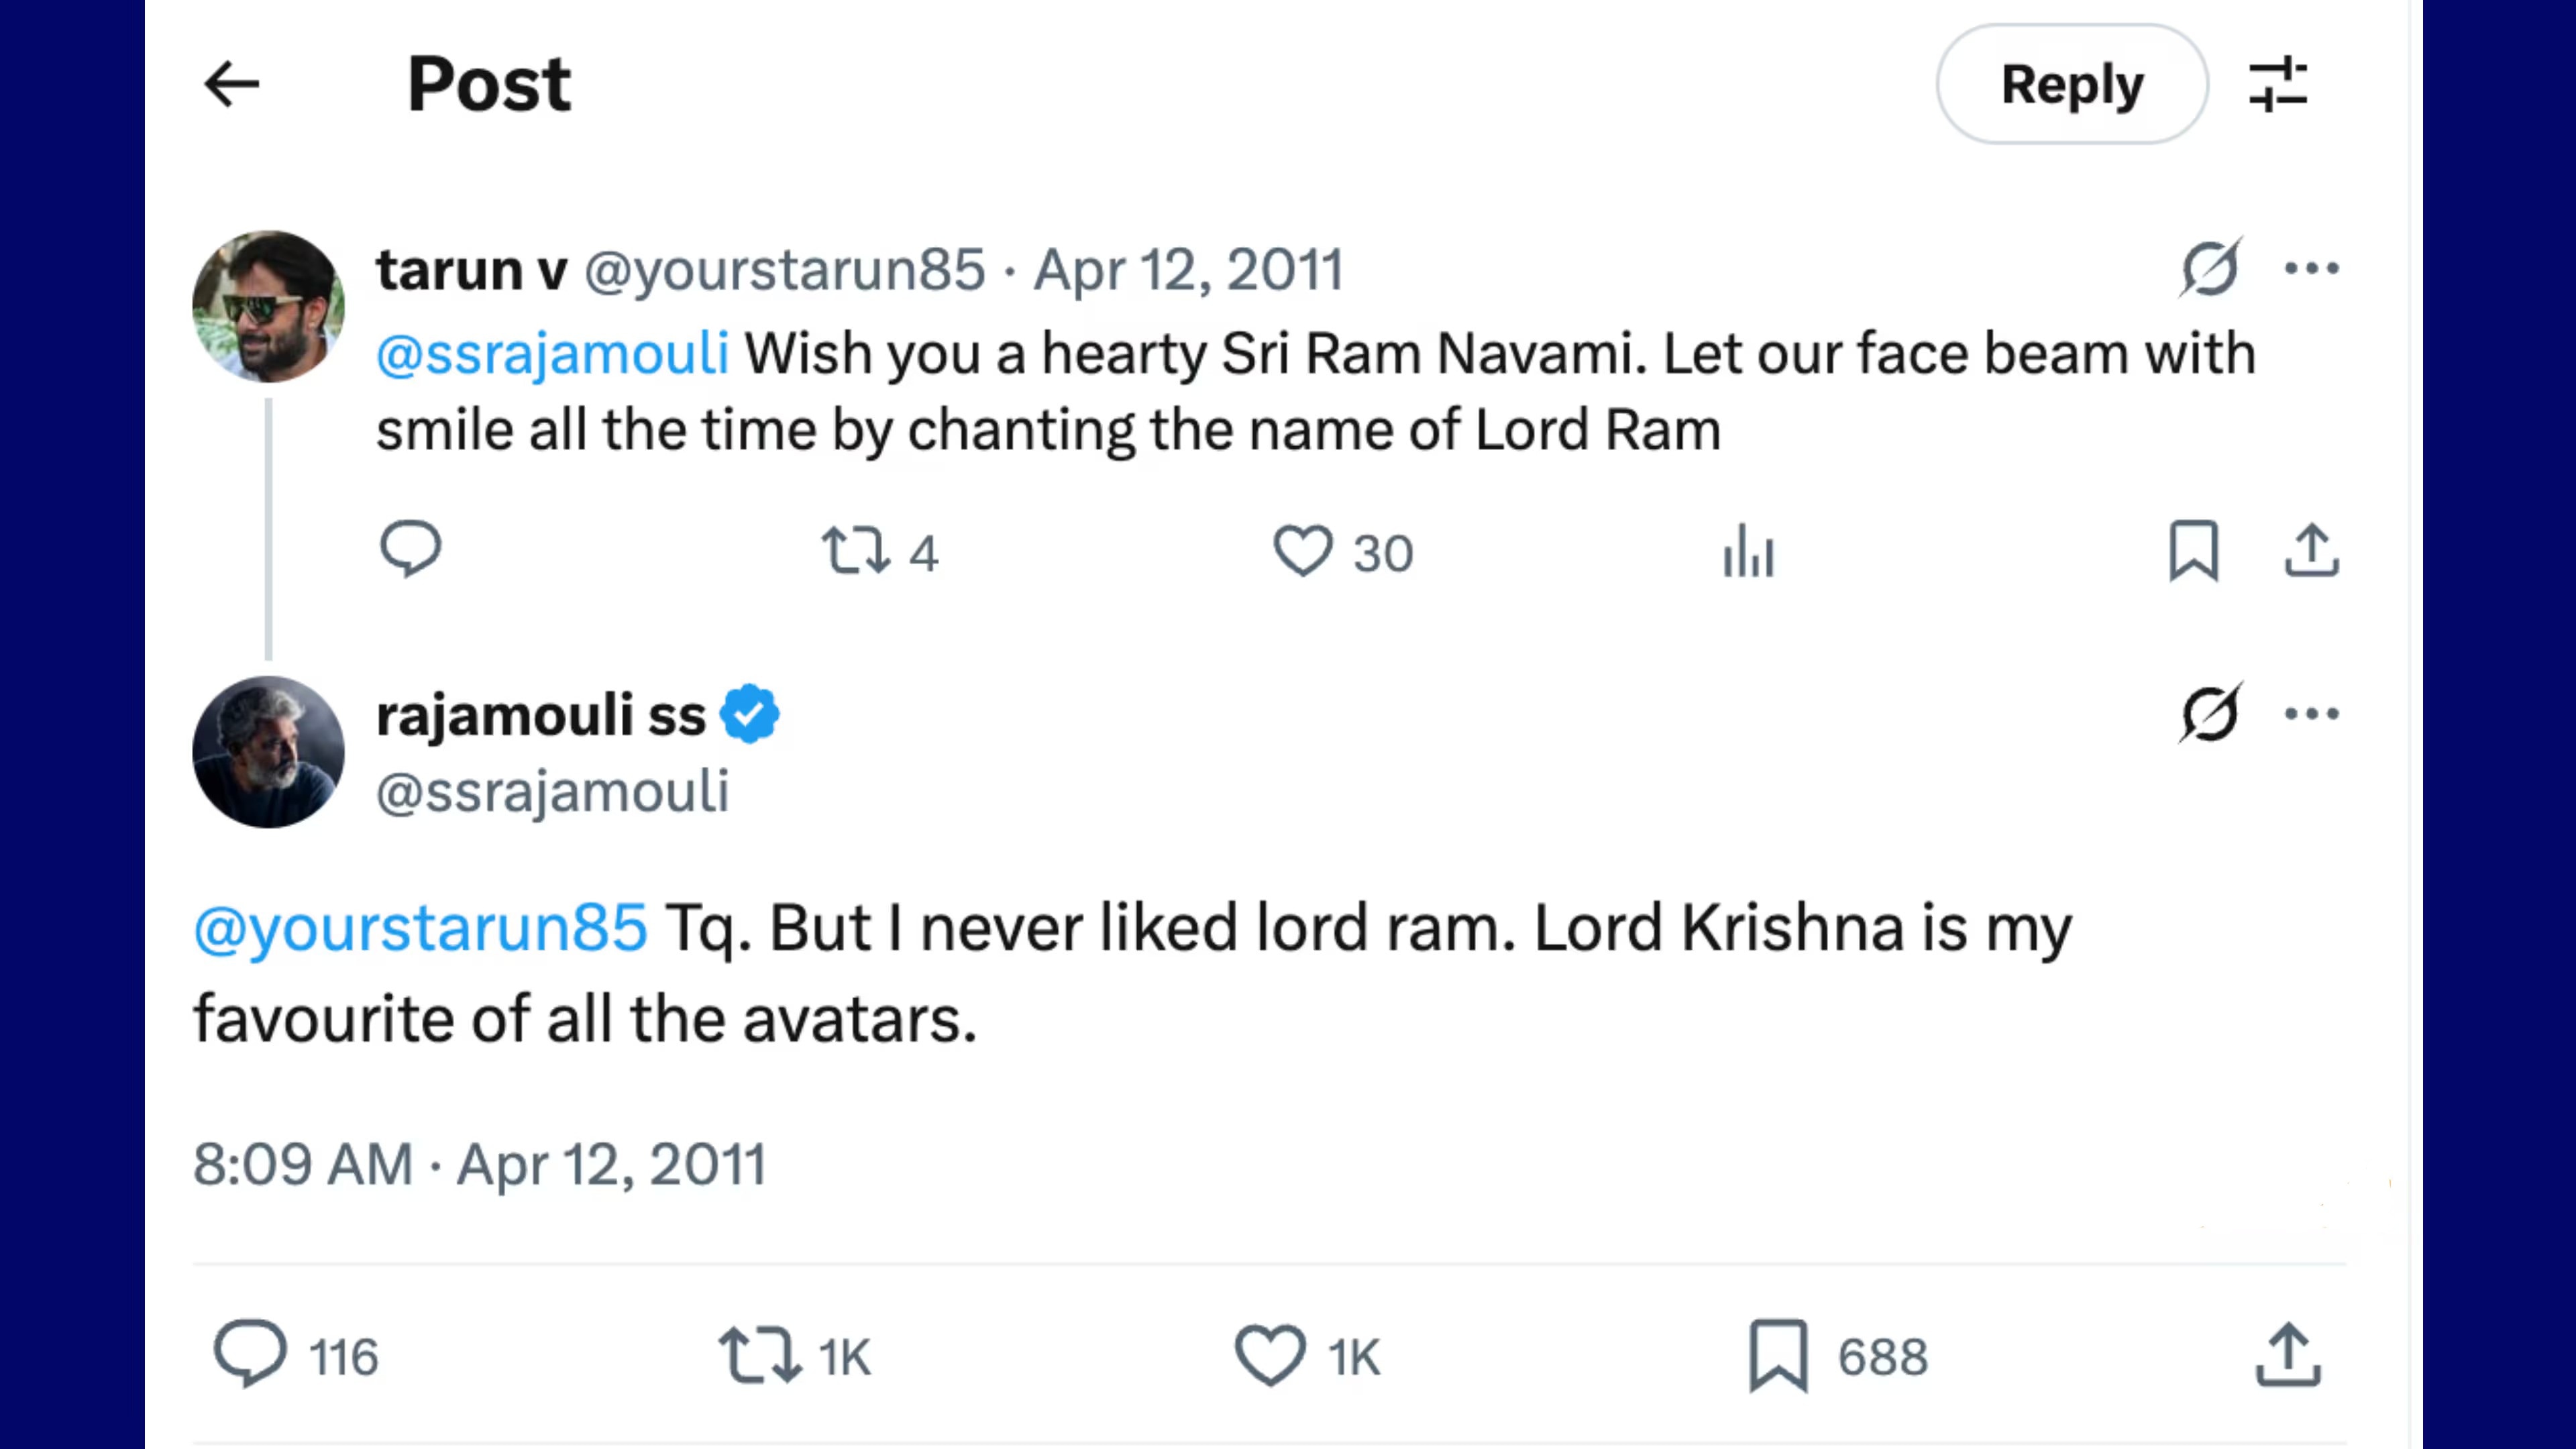Share rajamouli ss main post

coord(2287,1355)
